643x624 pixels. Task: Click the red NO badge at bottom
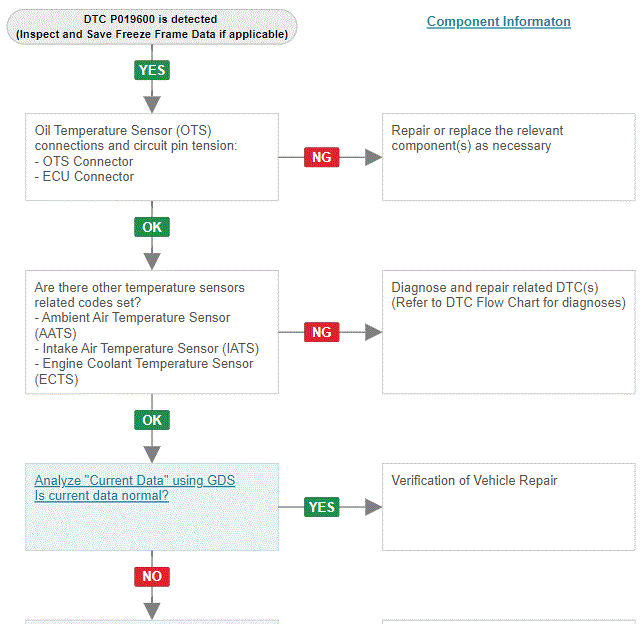(x=152, y=576)
